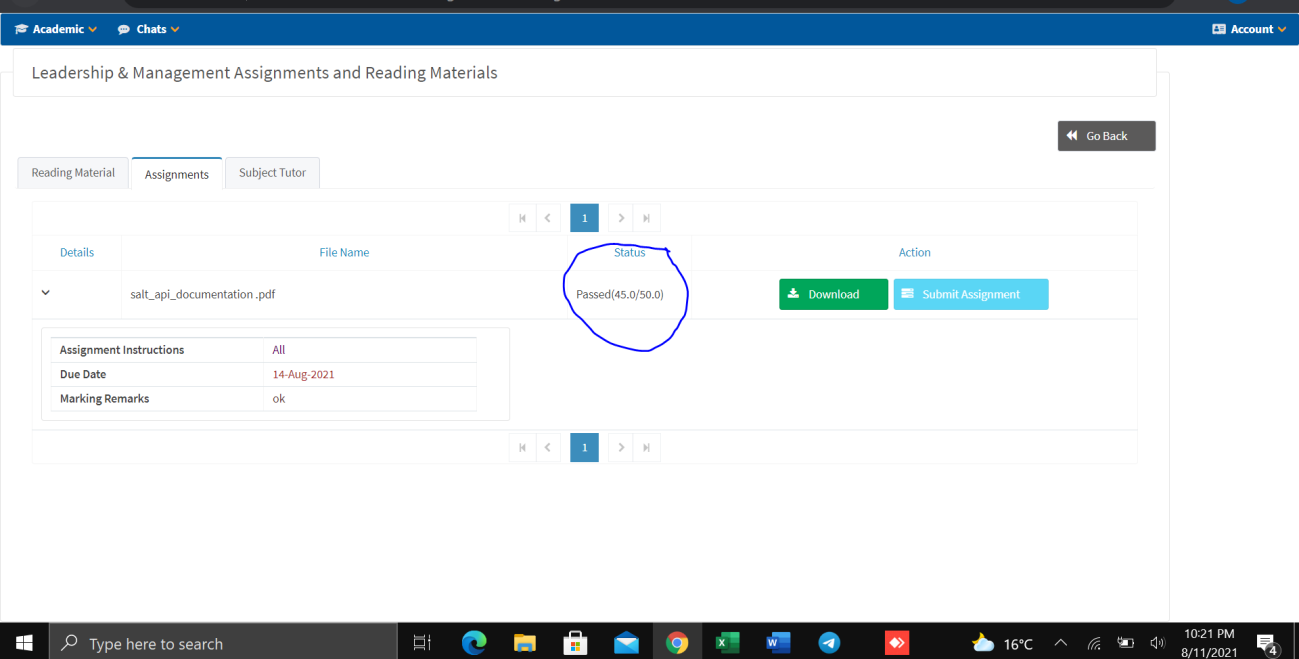Select page 1 in bottom pagination
Image resolution: width=1299 pixels, height=659 pixels.
coord(584,447)
